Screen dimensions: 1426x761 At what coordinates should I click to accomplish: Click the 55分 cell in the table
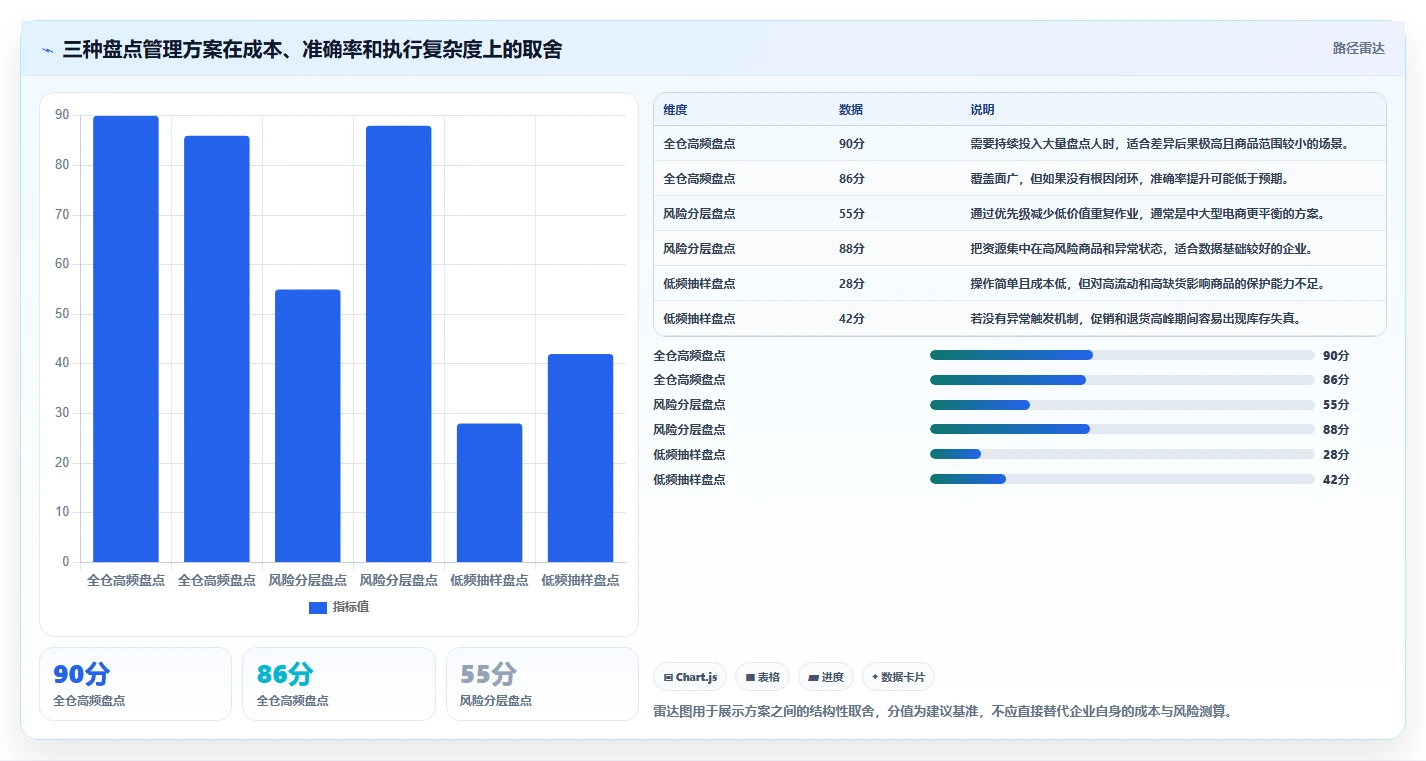[x=852, y=214]
